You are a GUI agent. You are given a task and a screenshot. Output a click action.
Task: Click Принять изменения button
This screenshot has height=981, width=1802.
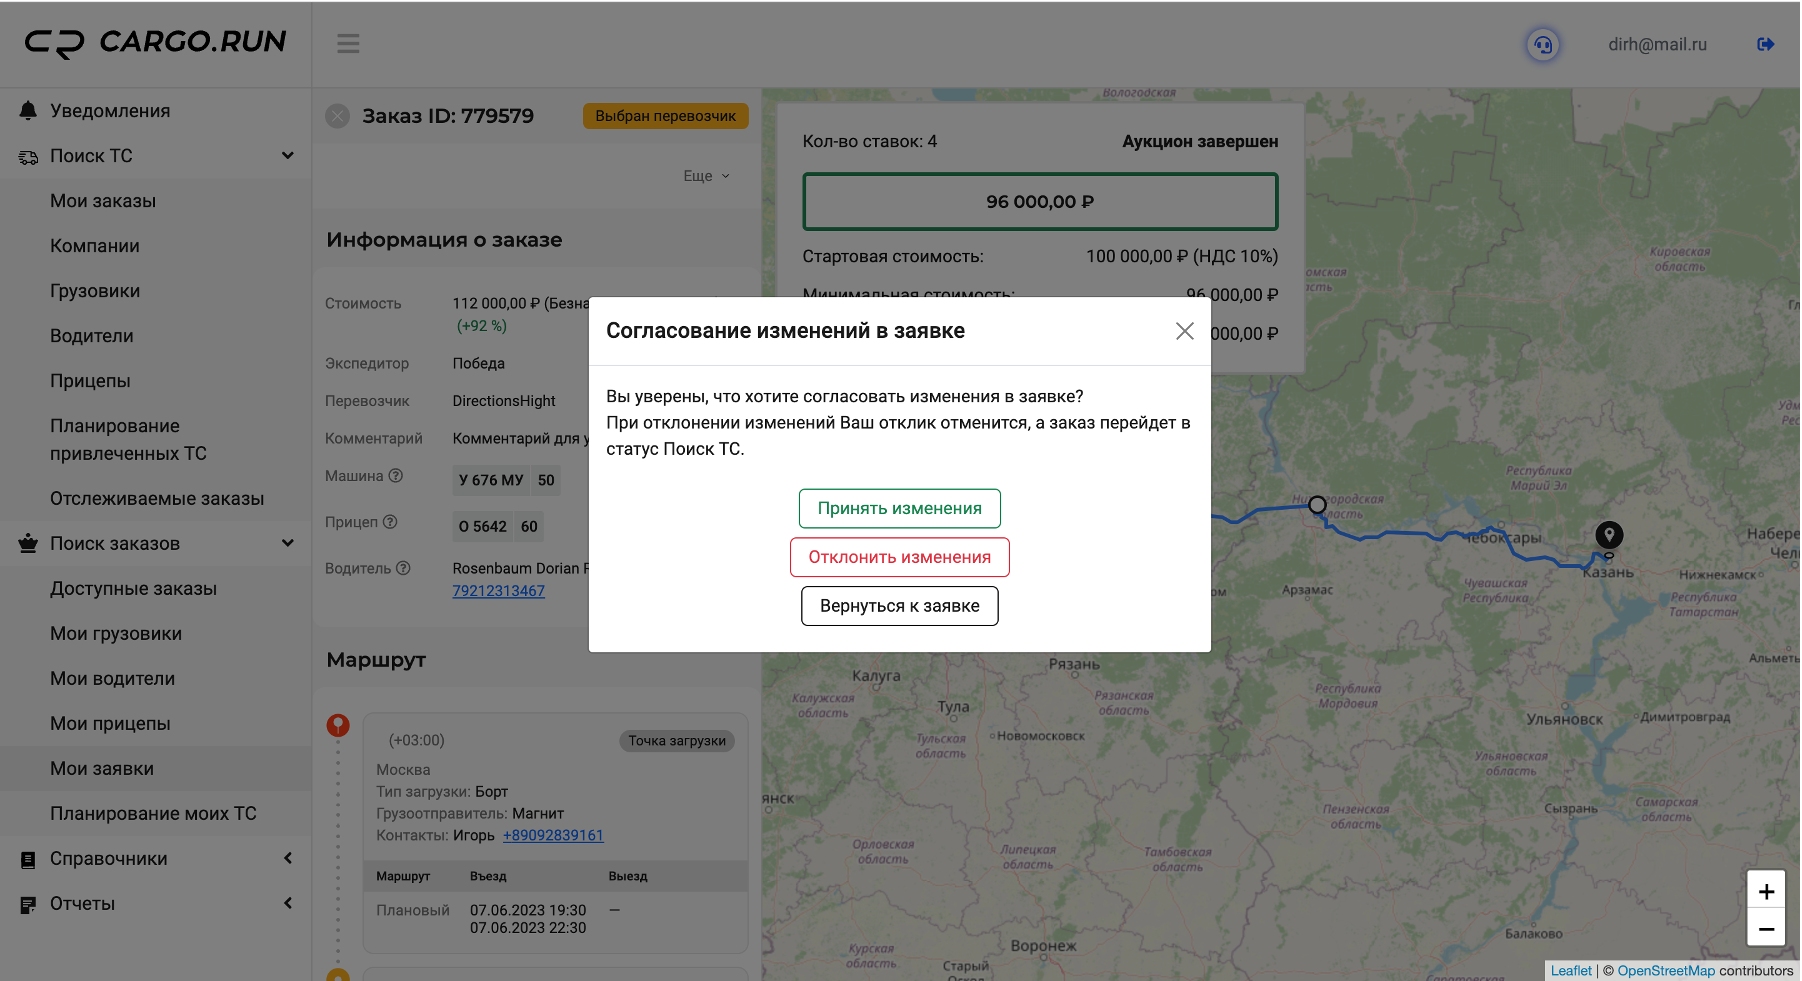900,508
